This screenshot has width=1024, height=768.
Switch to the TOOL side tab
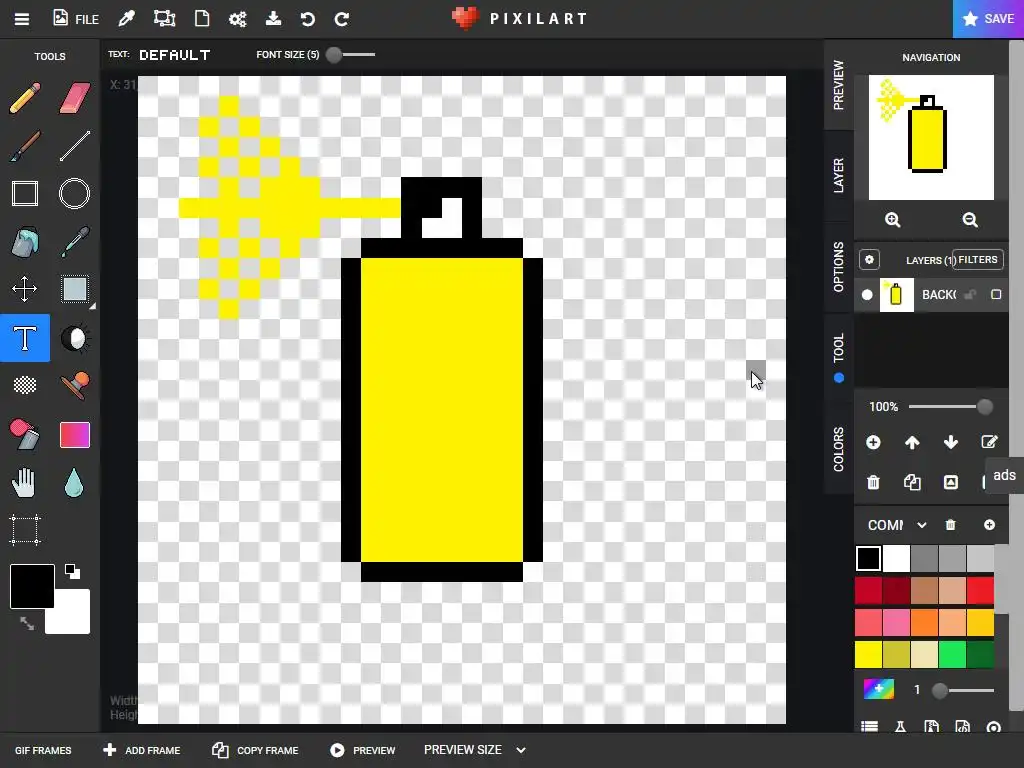(x=839, y=357)
